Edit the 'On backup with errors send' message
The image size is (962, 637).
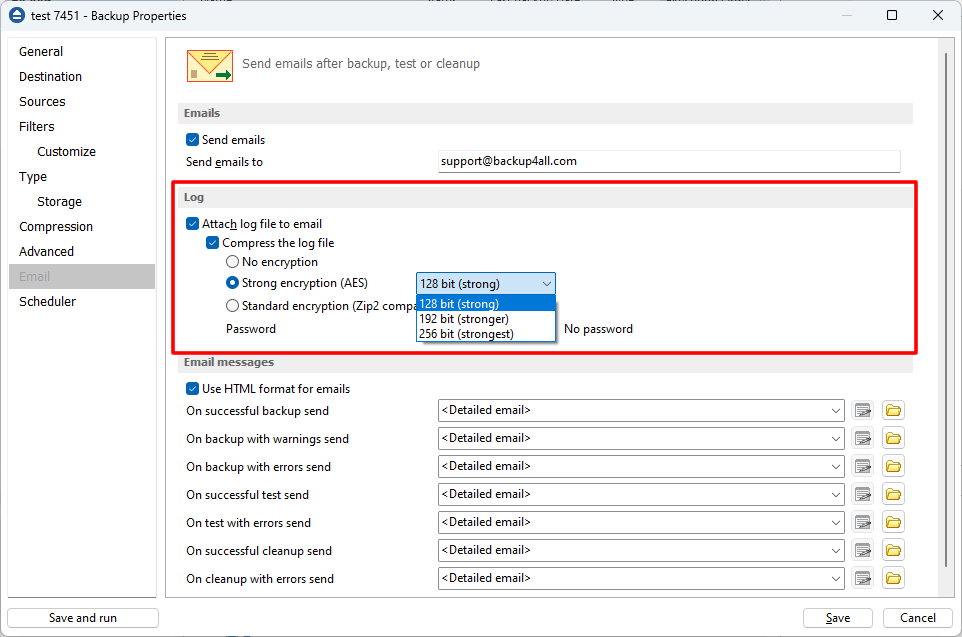click(x=862, y=466)
